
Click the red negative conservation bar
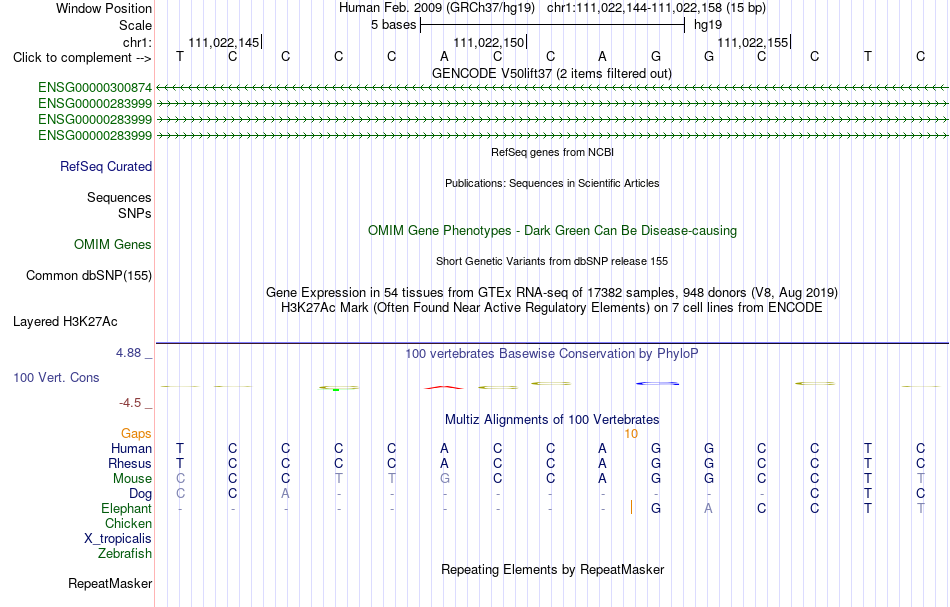point(444,388)
